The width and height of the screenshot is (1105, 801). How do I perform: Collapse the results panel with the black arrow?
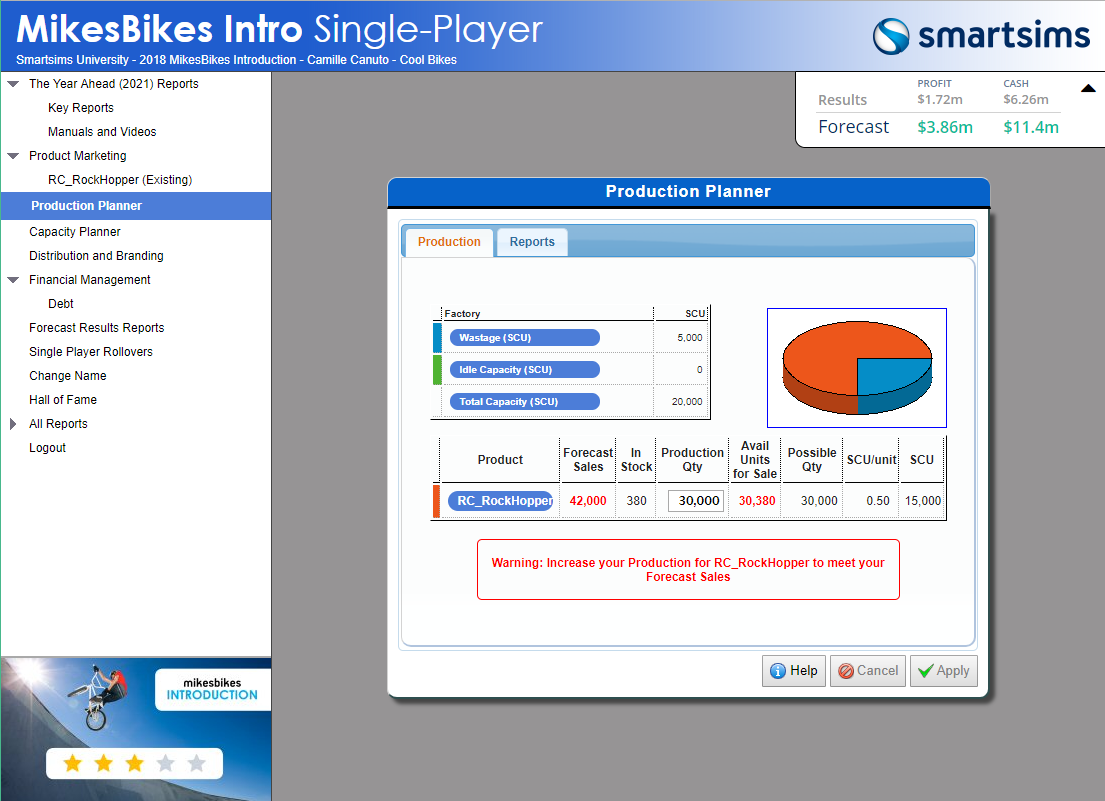[1088, 89]
